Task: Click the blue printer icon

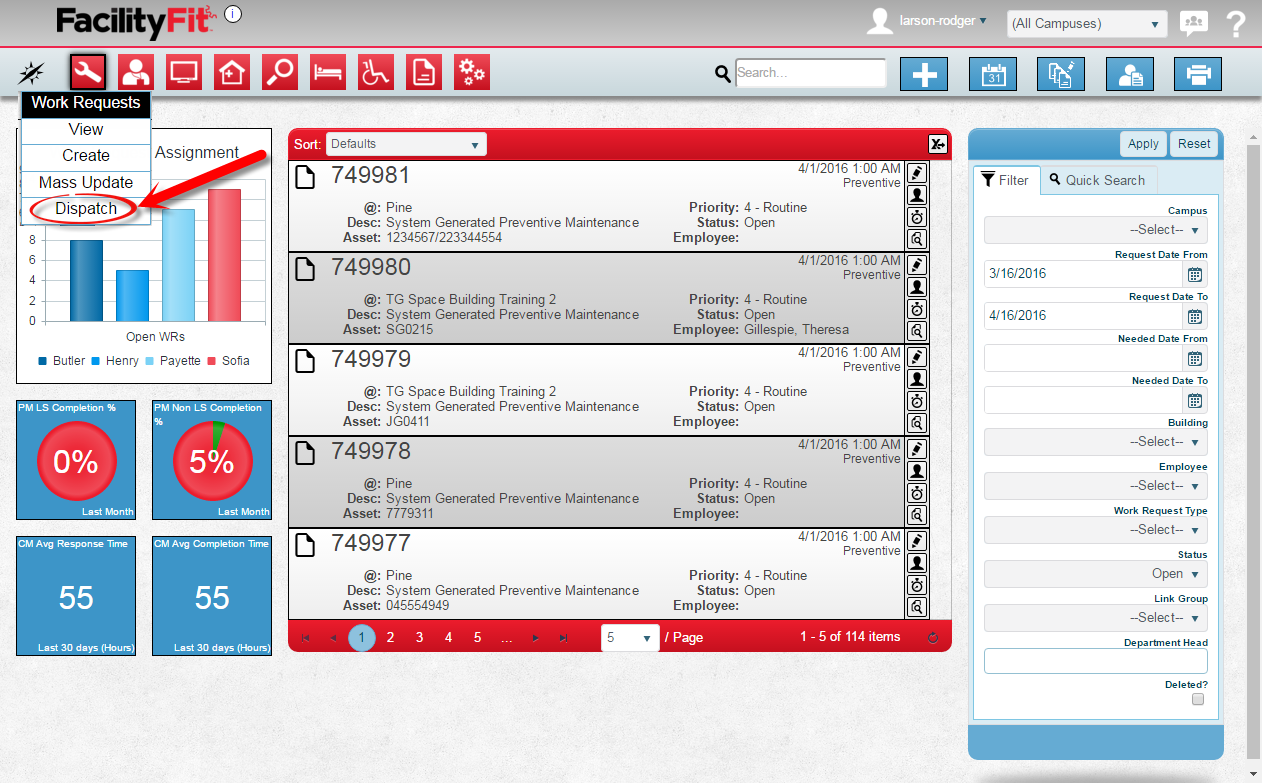Action: (x=1198, y=74)
